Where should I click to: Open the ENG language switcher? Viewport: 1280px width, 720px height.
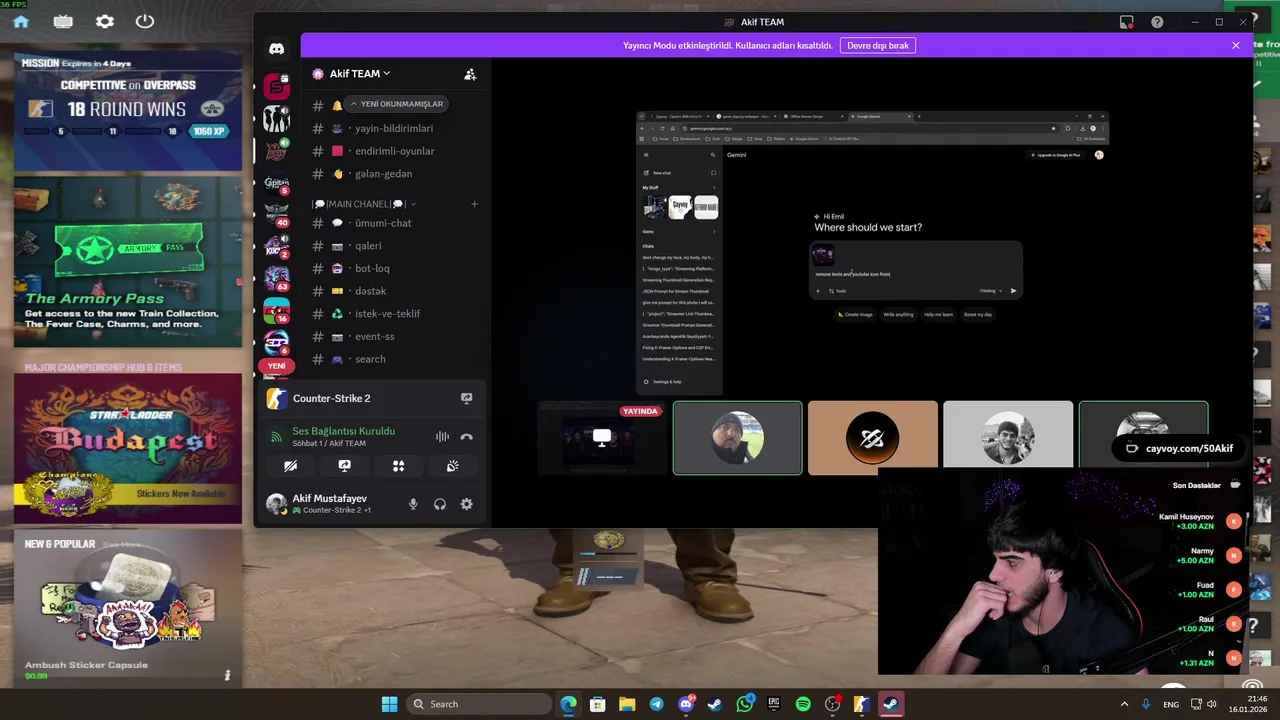[1170, 704]
